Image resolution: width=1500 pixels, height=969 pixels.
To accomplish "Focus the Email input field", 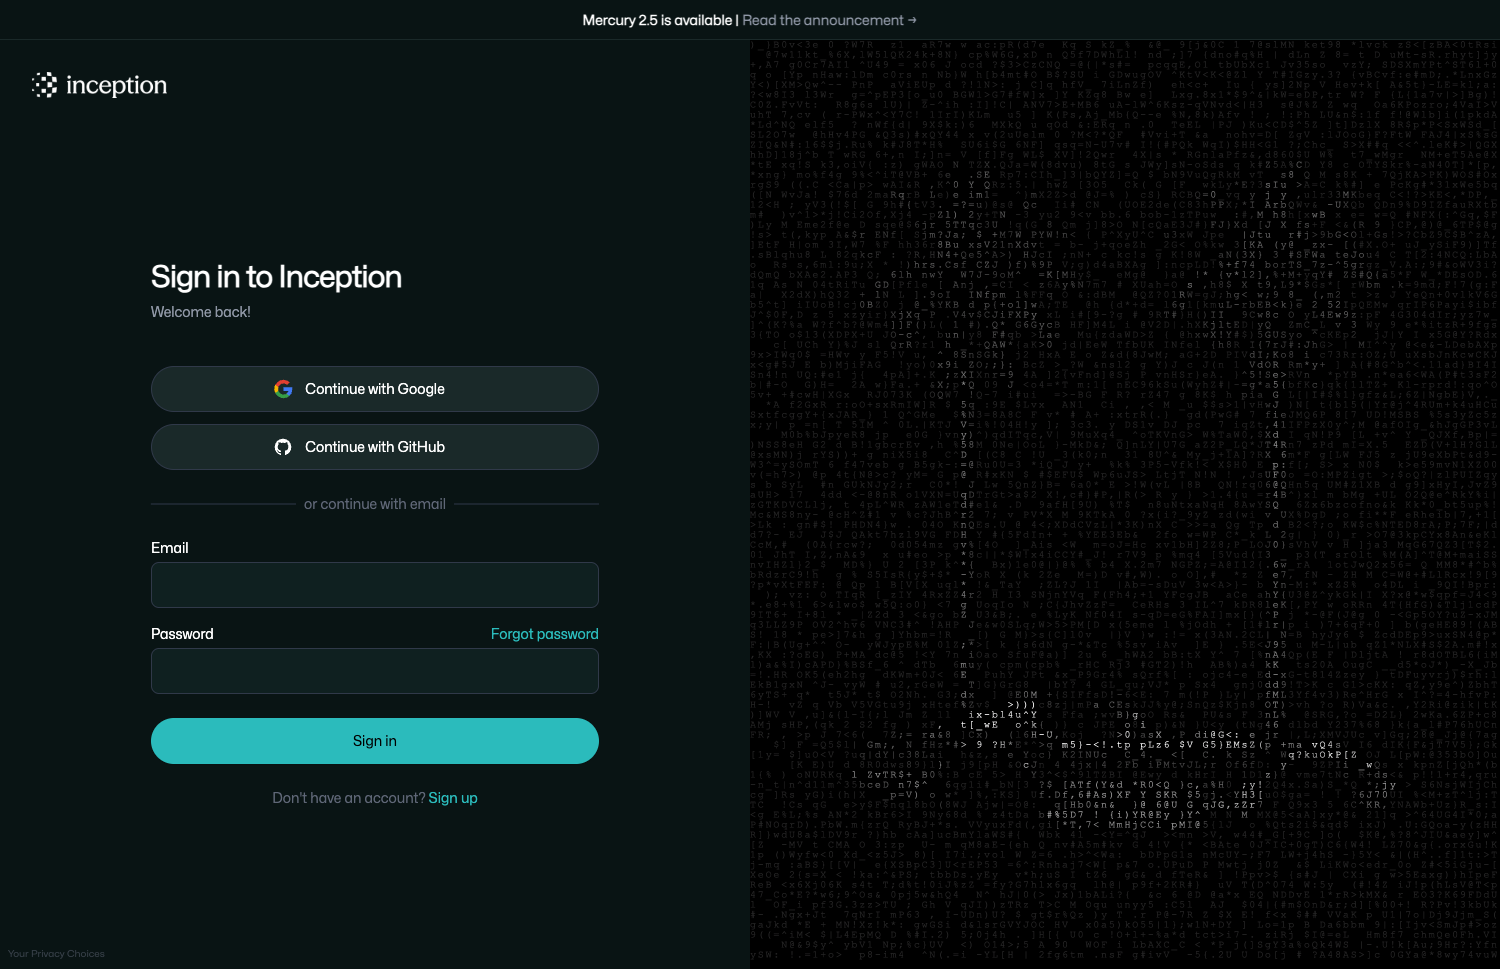I will click(375, 585).
